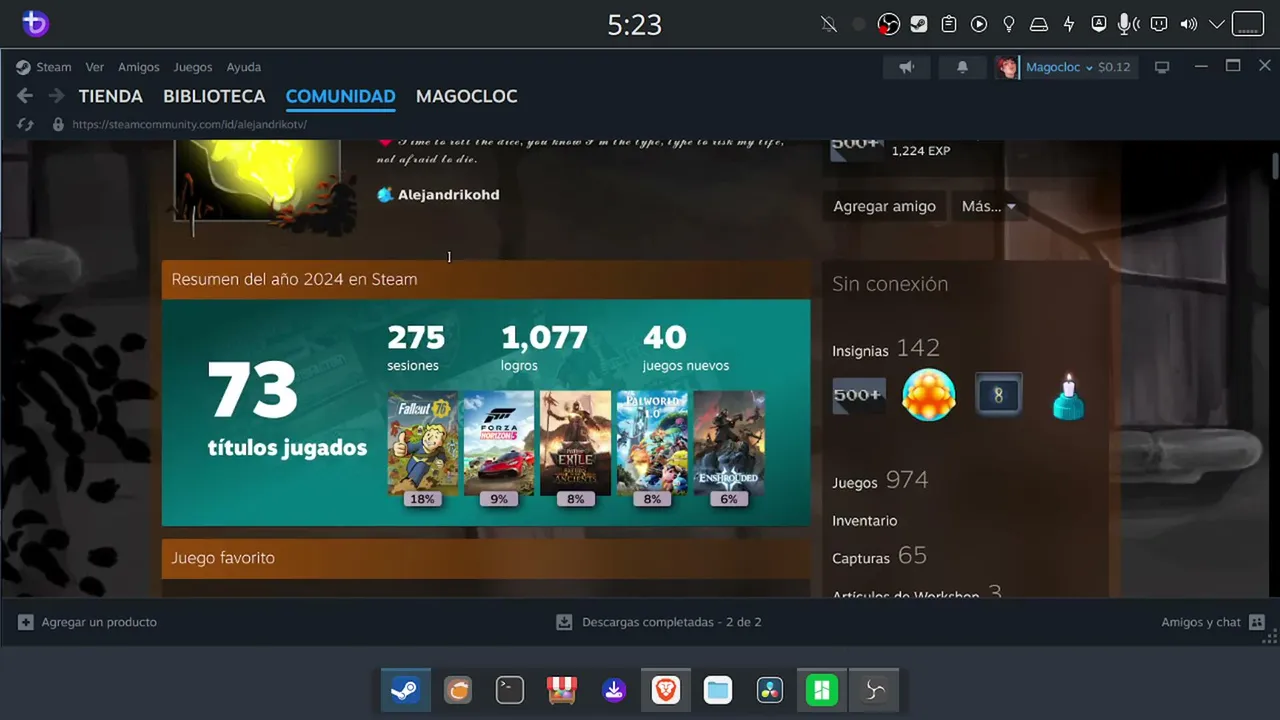Select the candle badge
This screenshot has width=1280, height=720.
coord(1068,396)
